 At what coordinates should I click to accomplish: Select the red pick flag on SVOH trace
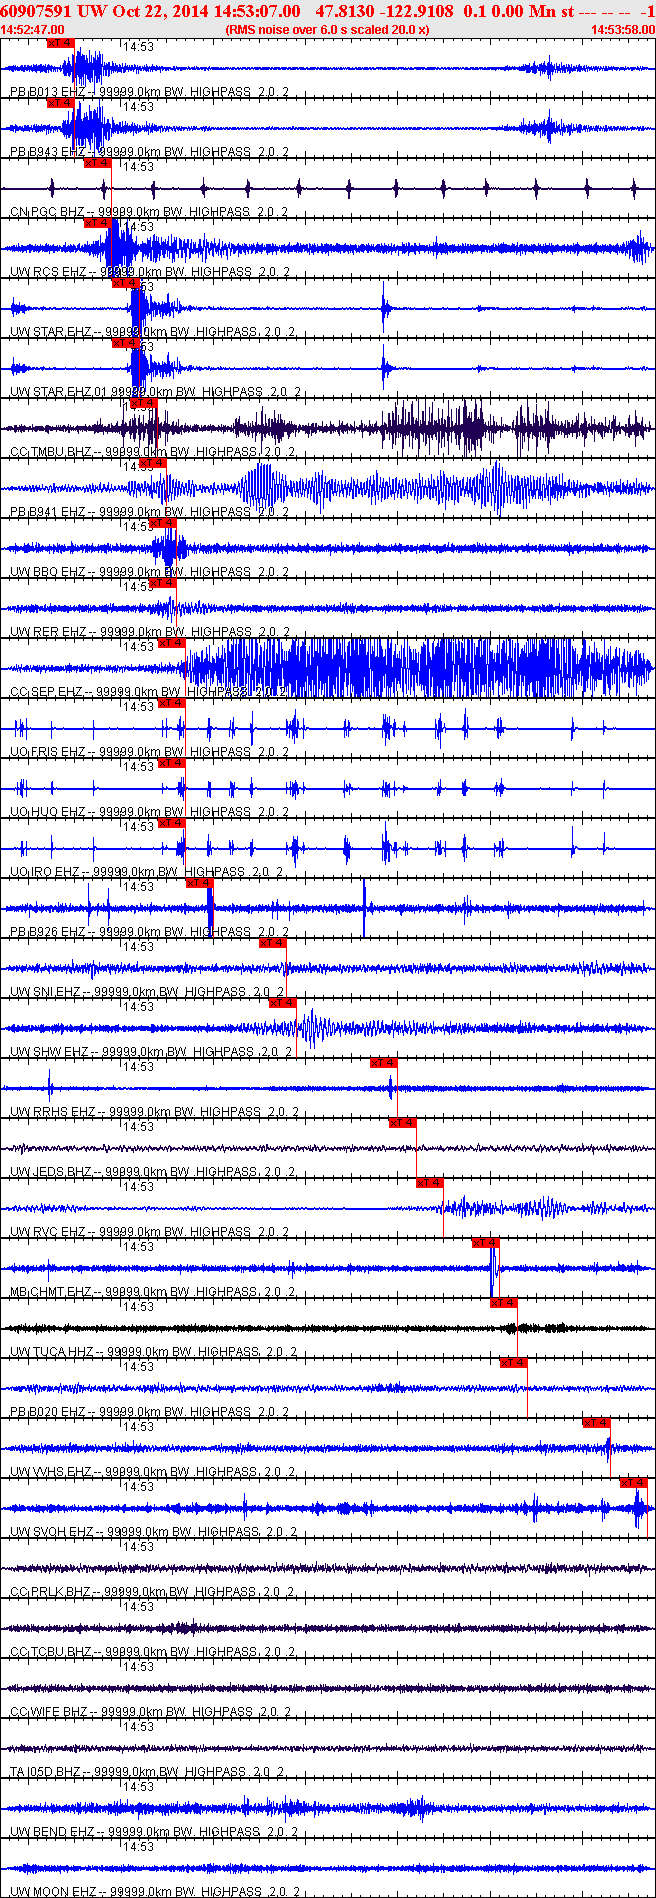pyautogui.click(x=634, y=1483)
